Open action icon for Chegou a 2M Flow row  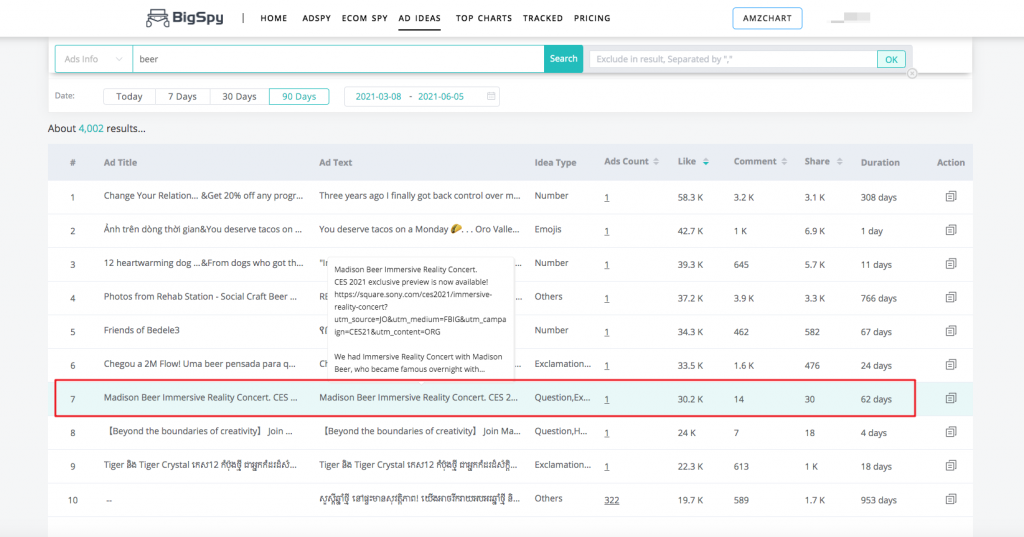[951, 365]
